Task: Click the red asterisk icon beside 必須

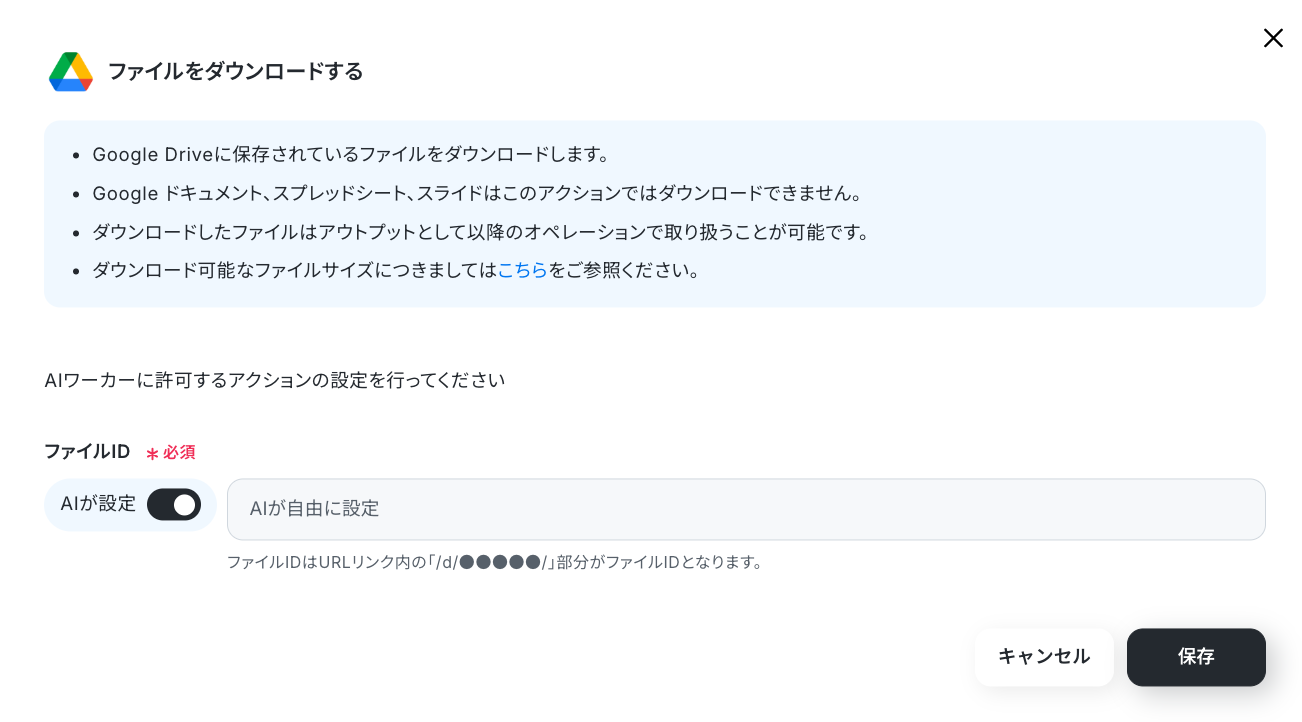Action: [x=152, y=453]
